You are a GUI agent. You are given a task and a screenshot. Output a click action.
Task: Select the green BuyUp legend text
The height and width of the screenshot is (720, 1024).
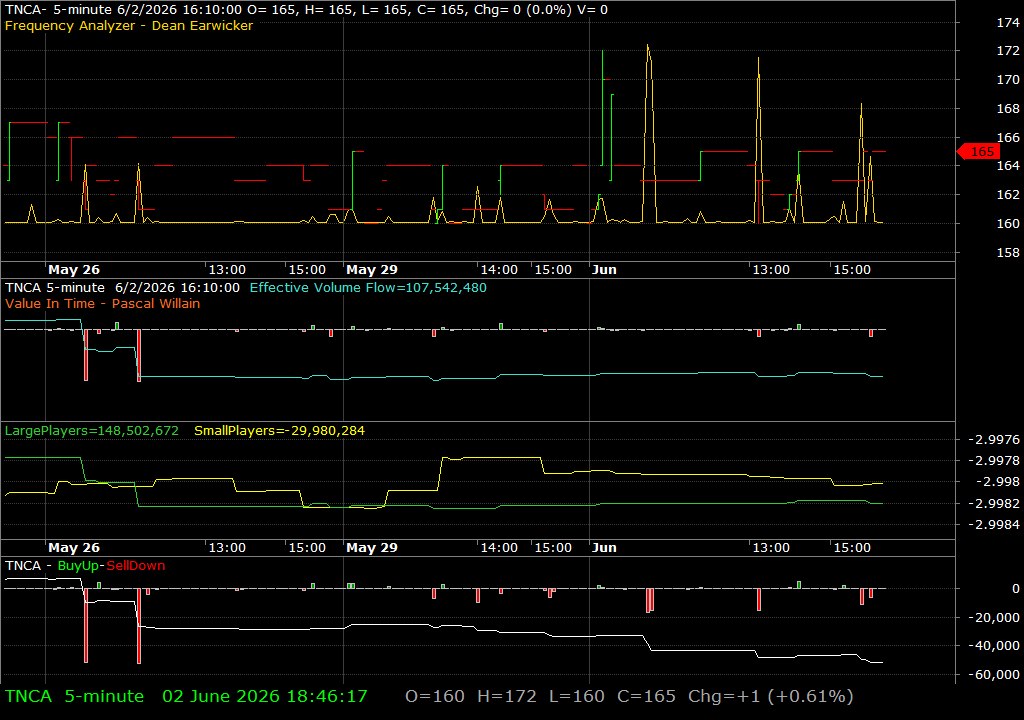[78, 566]
